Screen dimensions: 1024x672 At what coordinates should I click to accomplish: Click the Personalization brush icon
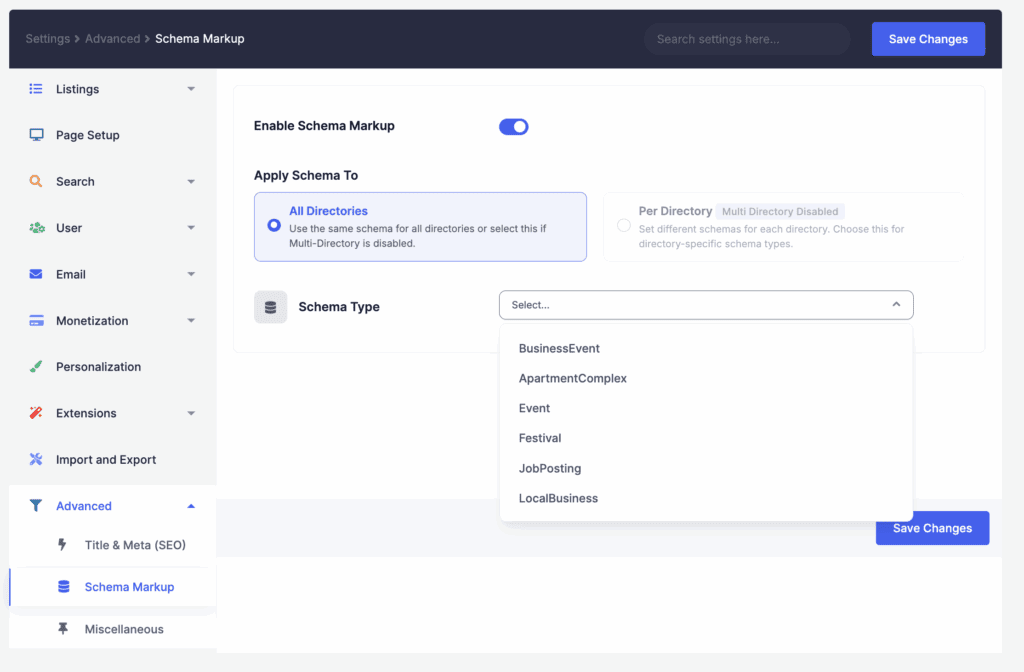(x=36, y=366)
